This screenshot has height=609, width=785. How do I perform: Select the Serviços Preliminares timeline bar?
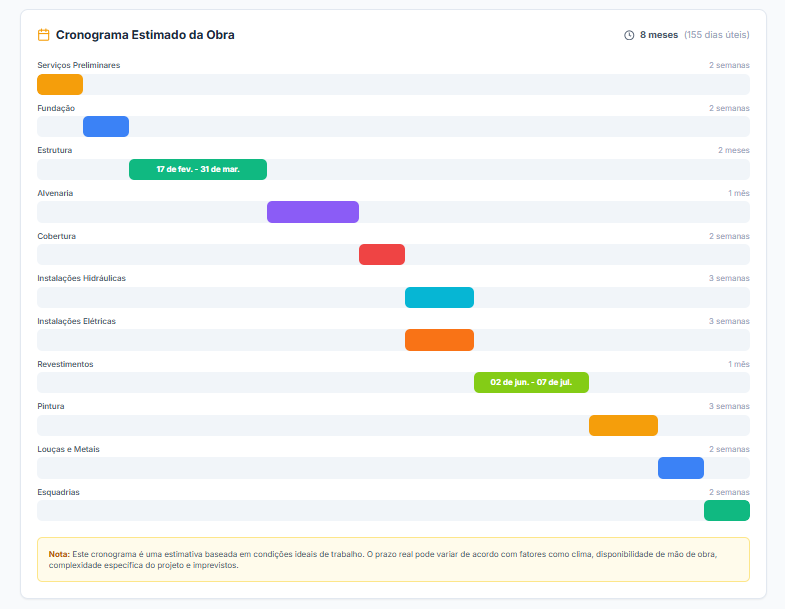coord(60,85)
